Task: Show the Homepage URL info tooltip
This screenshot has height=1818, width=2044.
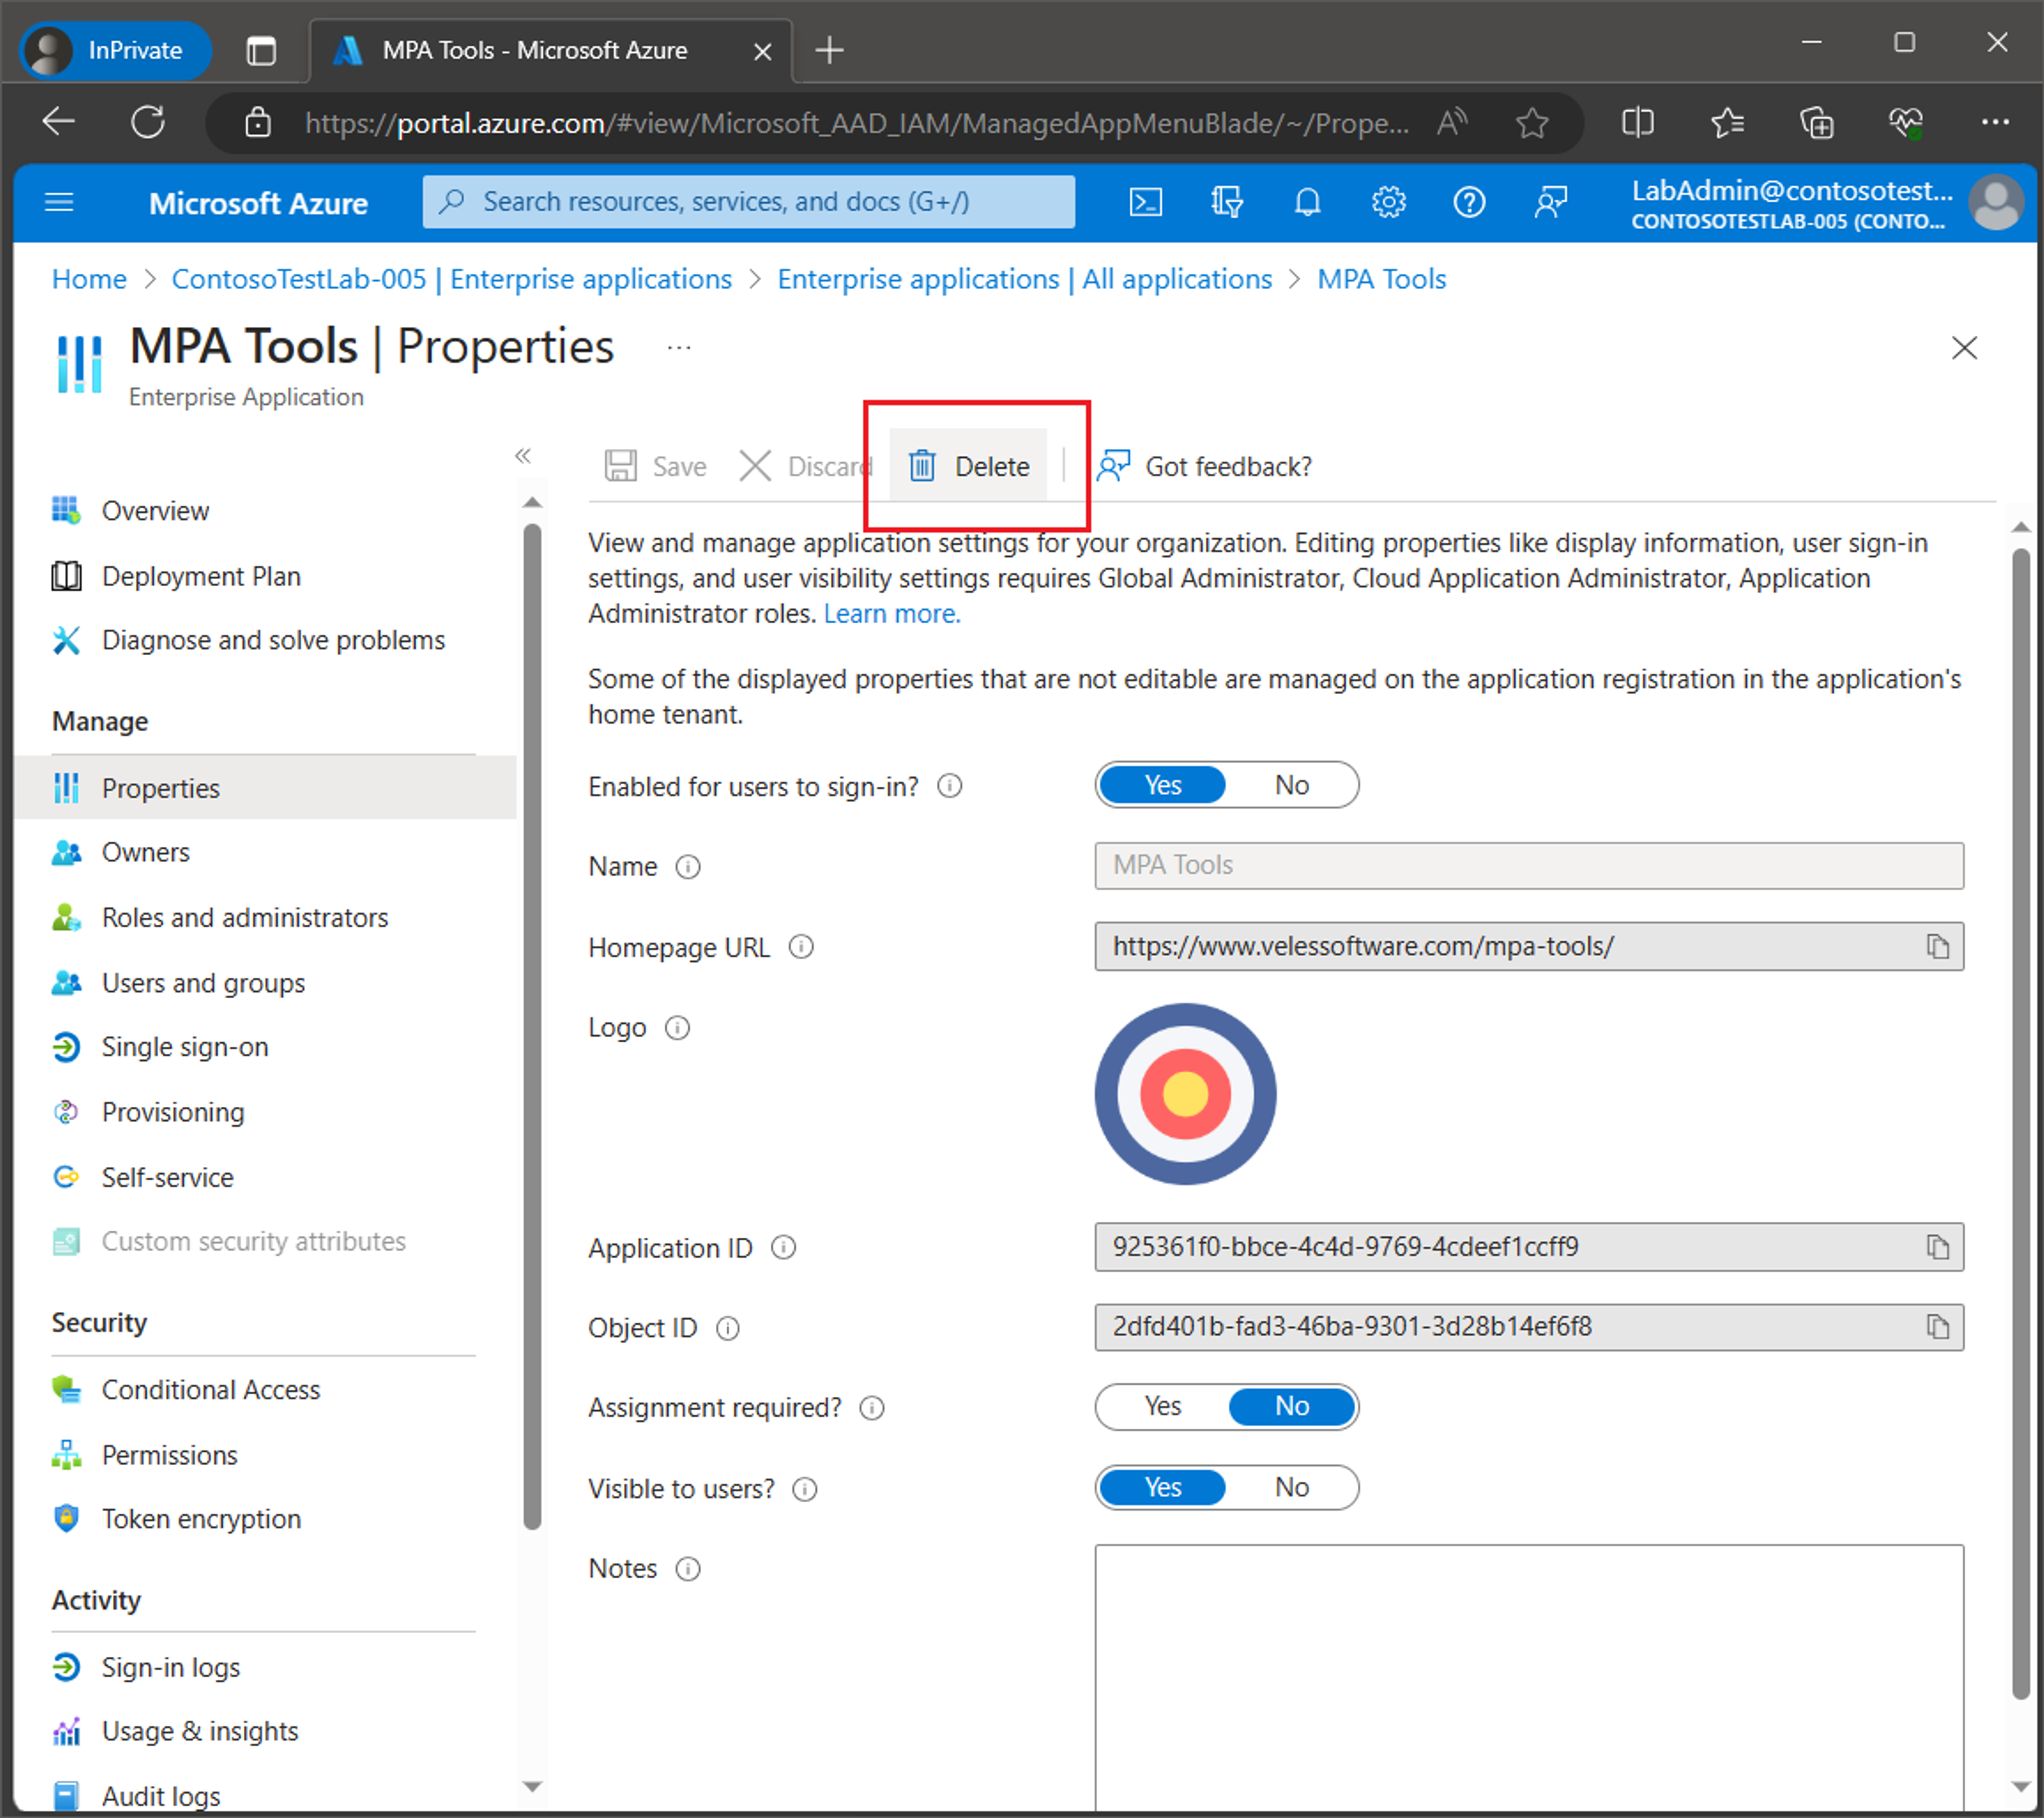Action: coord(801,947)
